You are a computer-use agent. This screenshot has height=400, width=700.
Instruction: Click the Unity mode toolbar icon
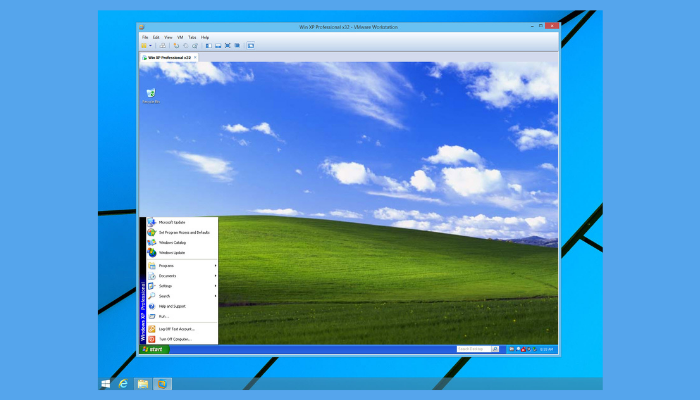(x=238, y=46)
